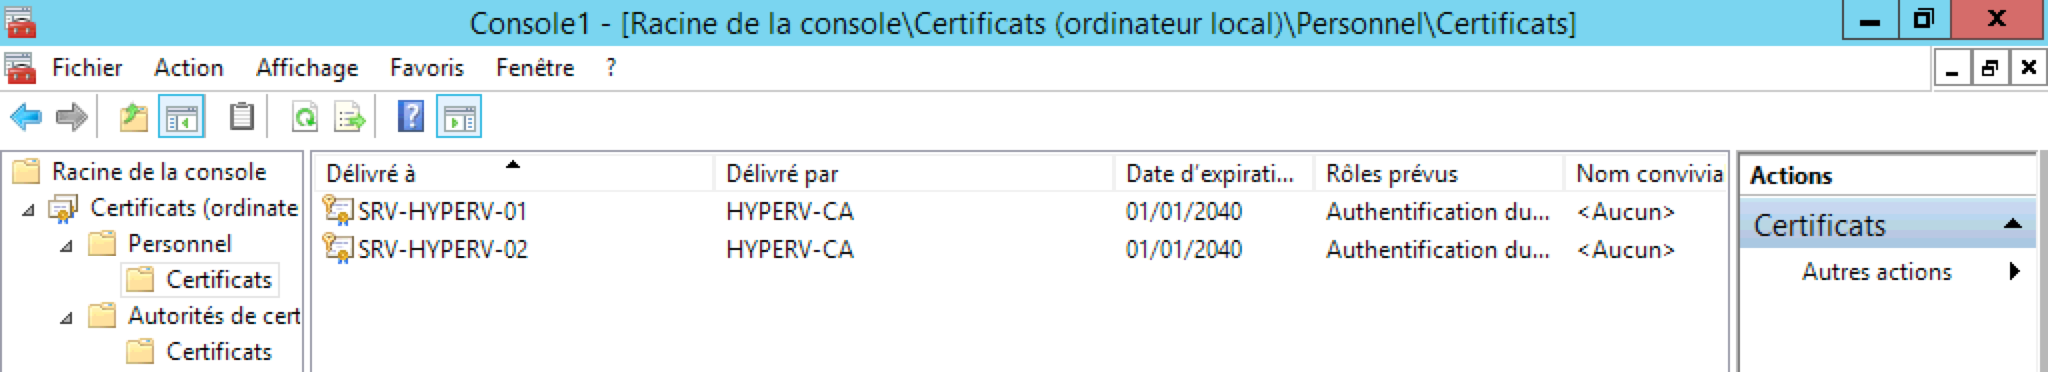The image size is (2048, 372).
Task: Open the Affichage menu
Action: pyautogui.click(x=307, y=68)
